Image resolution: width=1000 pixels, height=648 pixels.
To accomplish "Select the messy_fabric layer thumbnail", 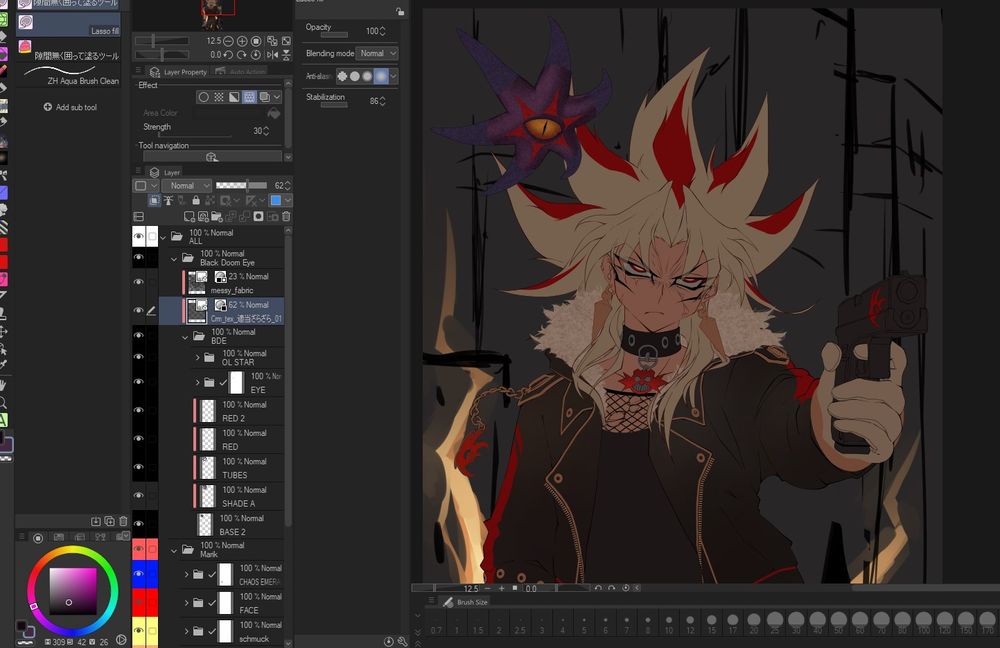I will pos(197,283).
